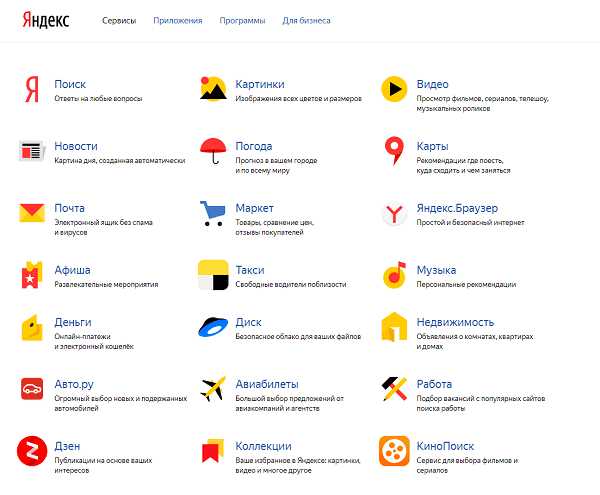Image resolution: width=600 pixels, height=495 pixels.
Task: Click the Почта envelope icon
Action: click(32, 213)
